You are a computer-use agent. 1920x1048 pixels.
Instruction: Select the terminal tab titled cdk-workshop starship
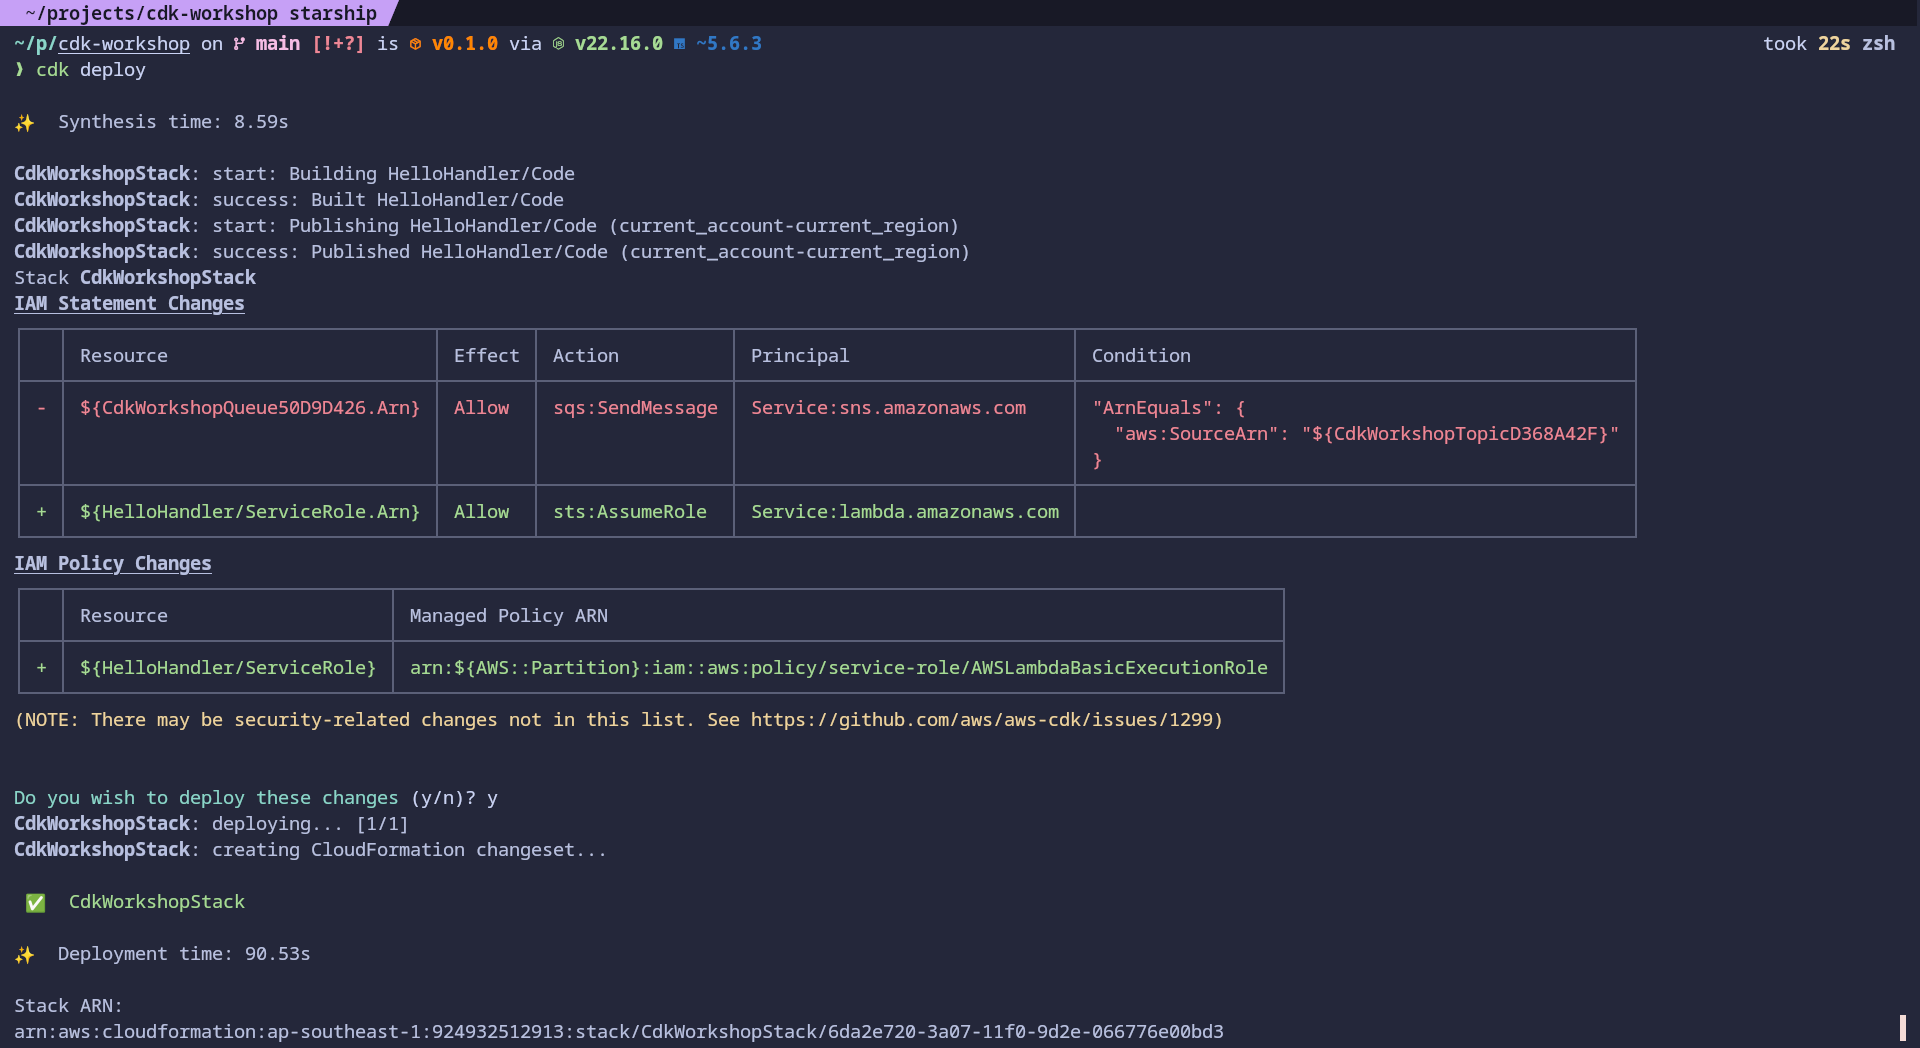(x=200, y=13)
